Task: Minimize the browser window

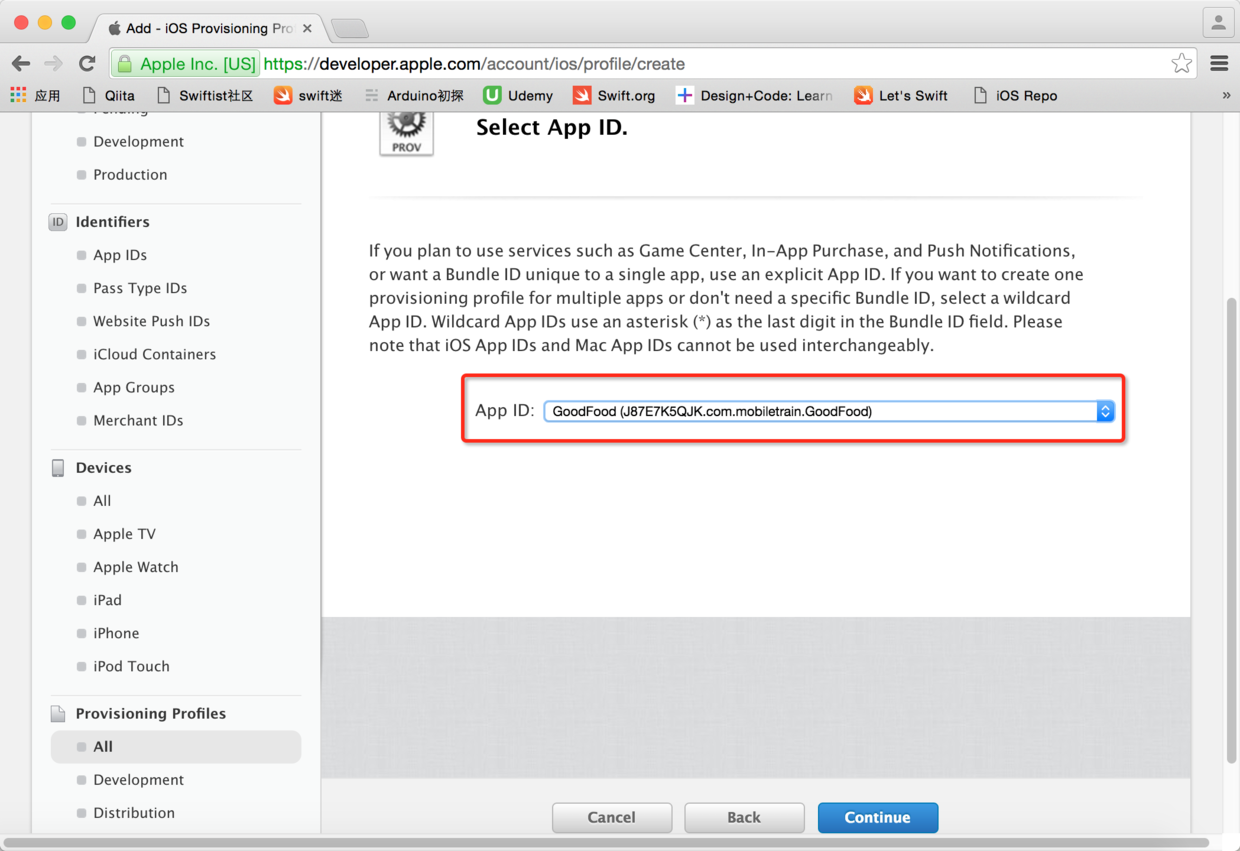Action: 45,22
